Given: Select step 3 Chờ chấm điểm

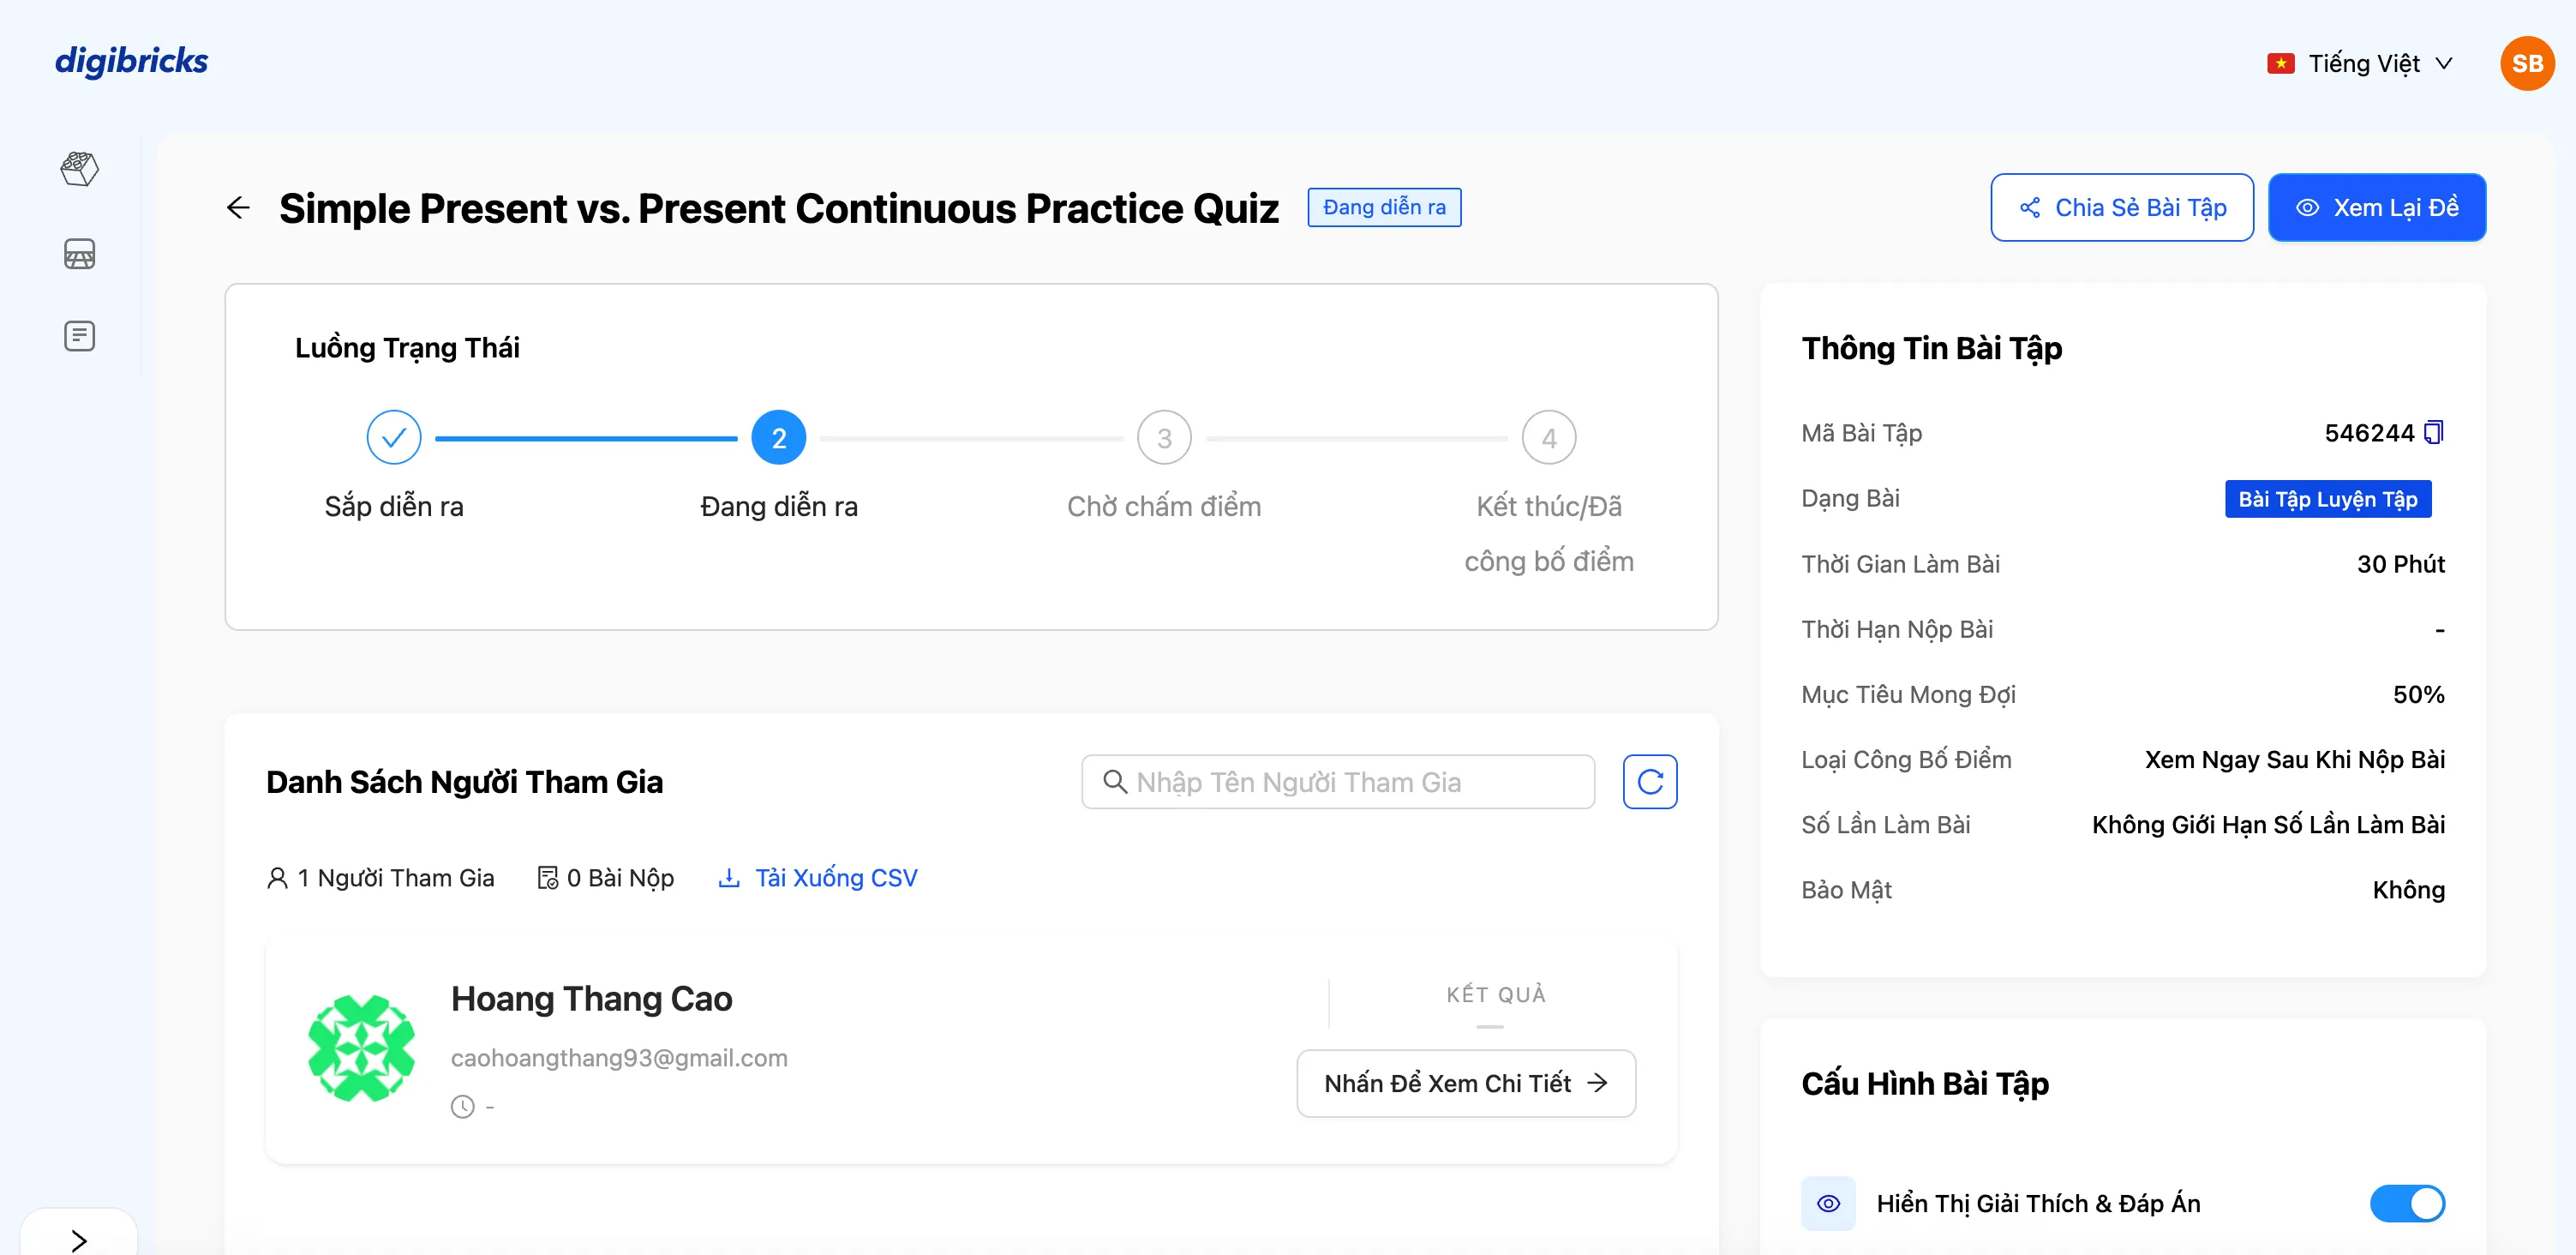Looking at the screenshot, I should point(1164,438).
